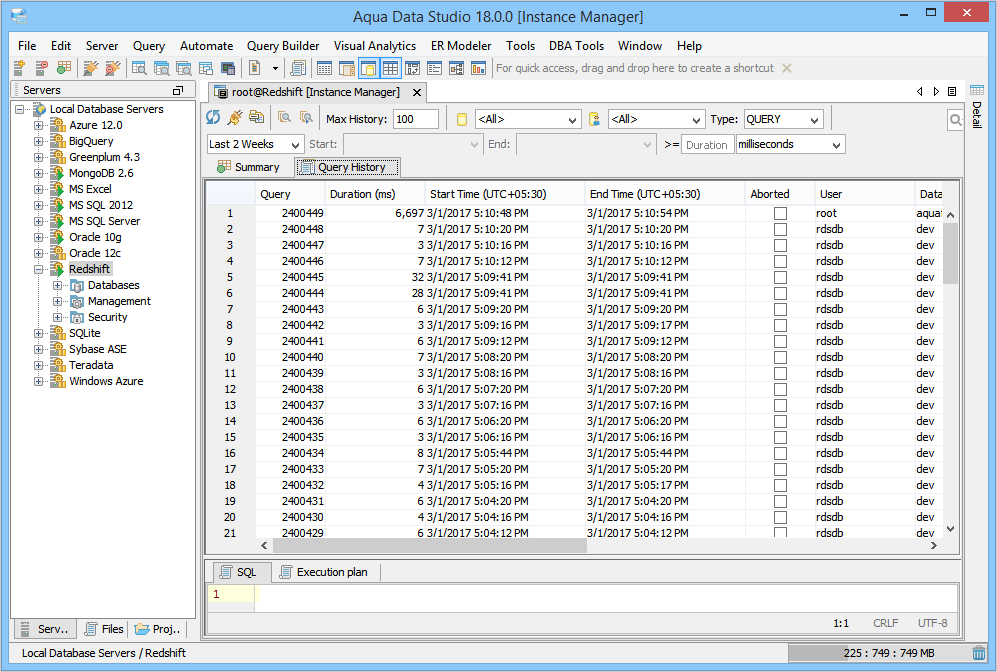Screen dimensions: 997x672
Task: Open the DBA Tools menu
Action: coord(576,46)
